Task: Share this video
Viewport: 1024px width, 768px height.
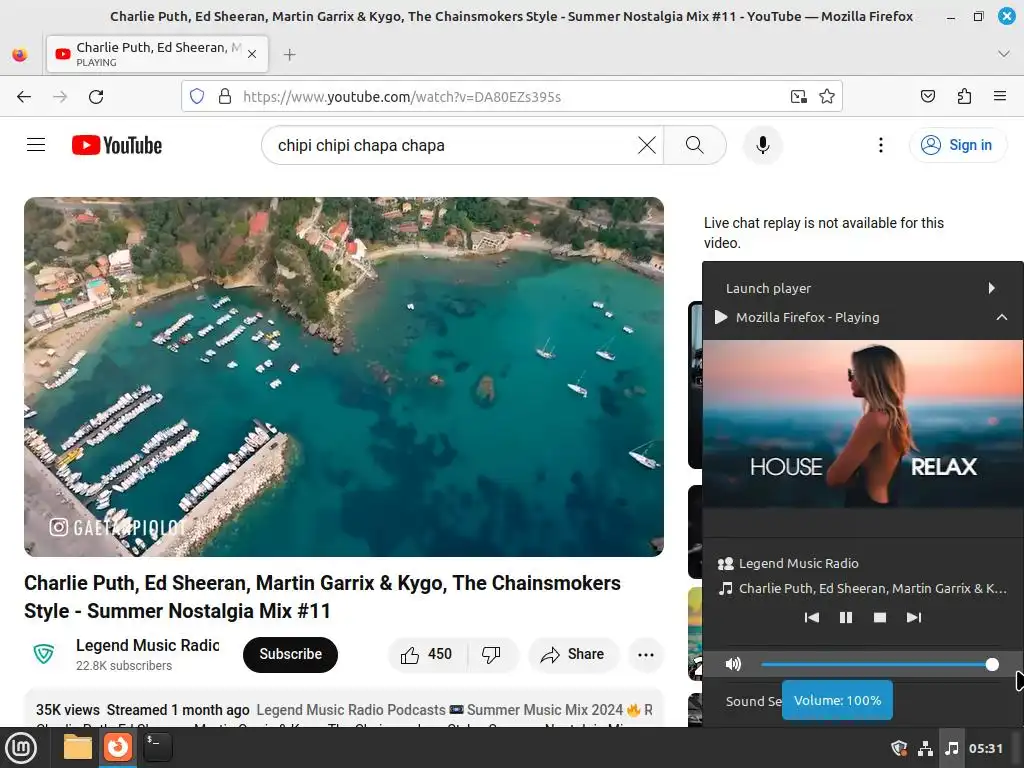Action: [573, 654]
